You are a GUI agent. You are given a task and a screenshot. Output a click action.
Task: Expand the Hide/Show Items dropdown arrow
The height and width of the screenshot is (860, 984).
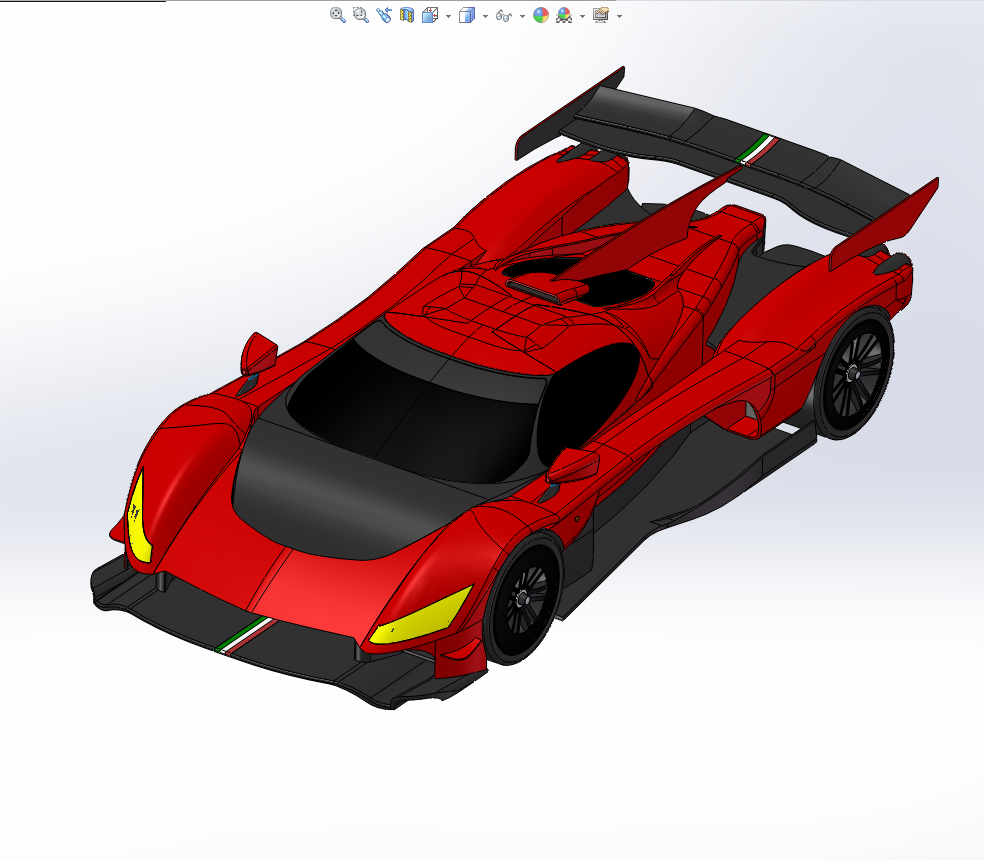tap(522, 16)
